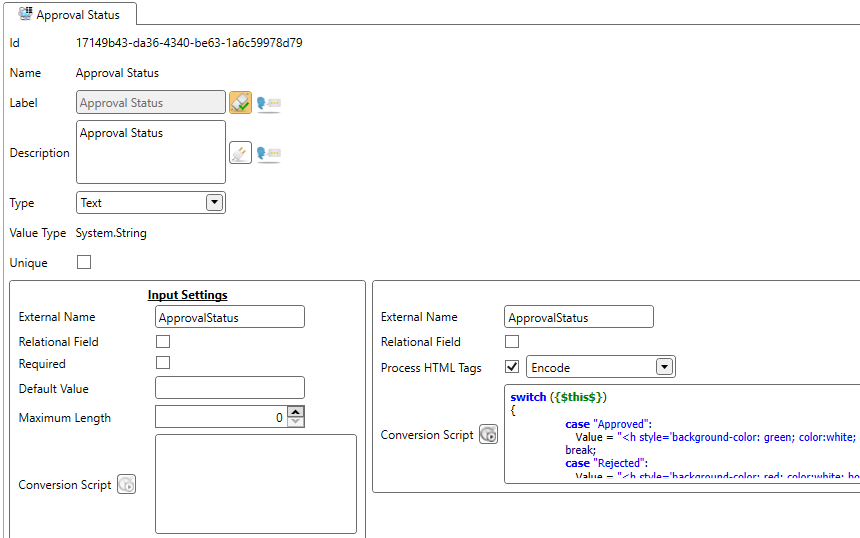Click the Default Value field

[x=230, y=388]
